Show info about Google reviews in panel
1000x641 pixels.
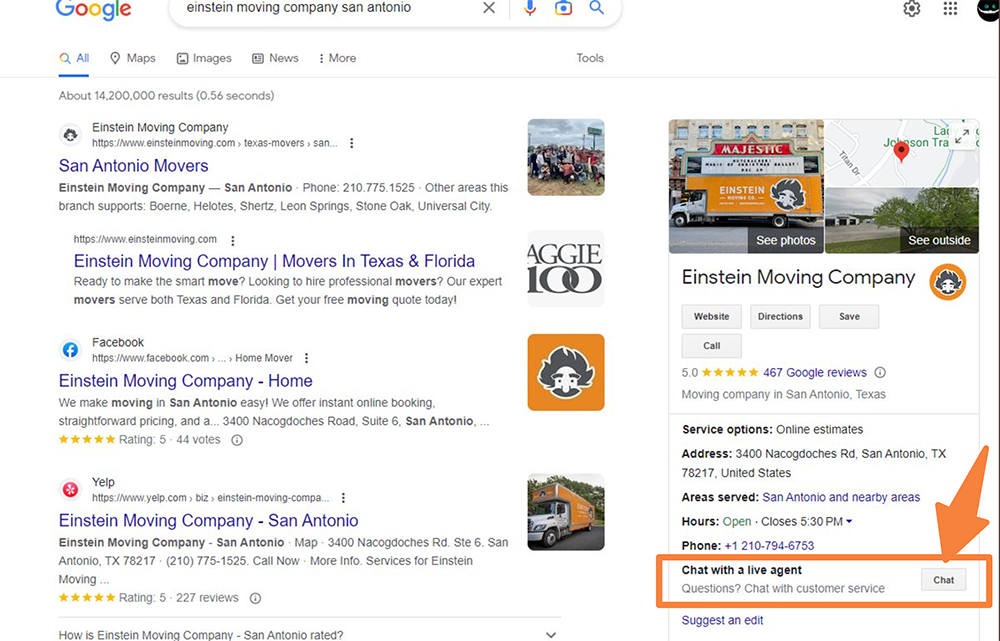click(880, 372)
